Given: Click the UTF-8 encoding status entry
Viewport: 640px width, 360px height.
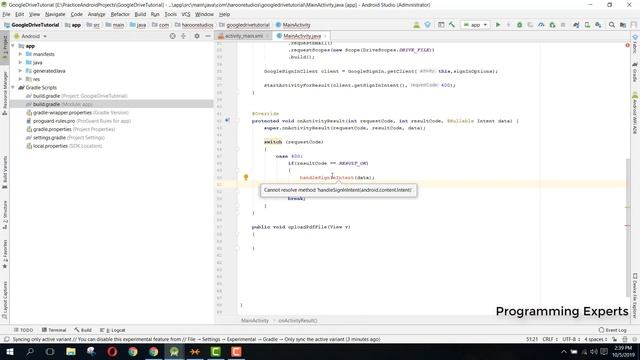Looking at the screenshot, I should [570, 339].
